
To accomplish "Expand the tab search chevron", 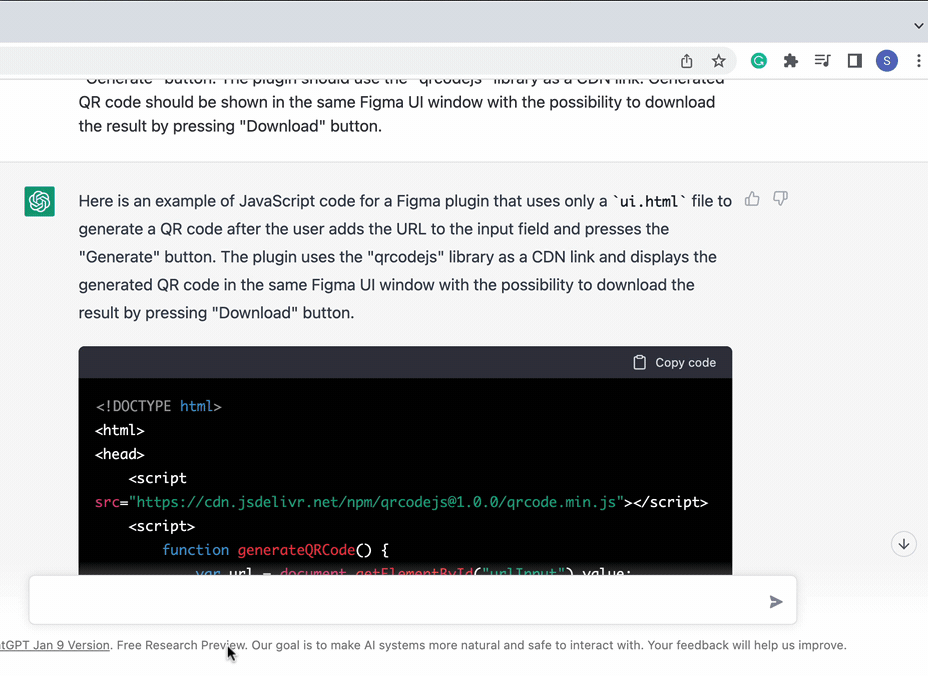I will click(918, 25).
